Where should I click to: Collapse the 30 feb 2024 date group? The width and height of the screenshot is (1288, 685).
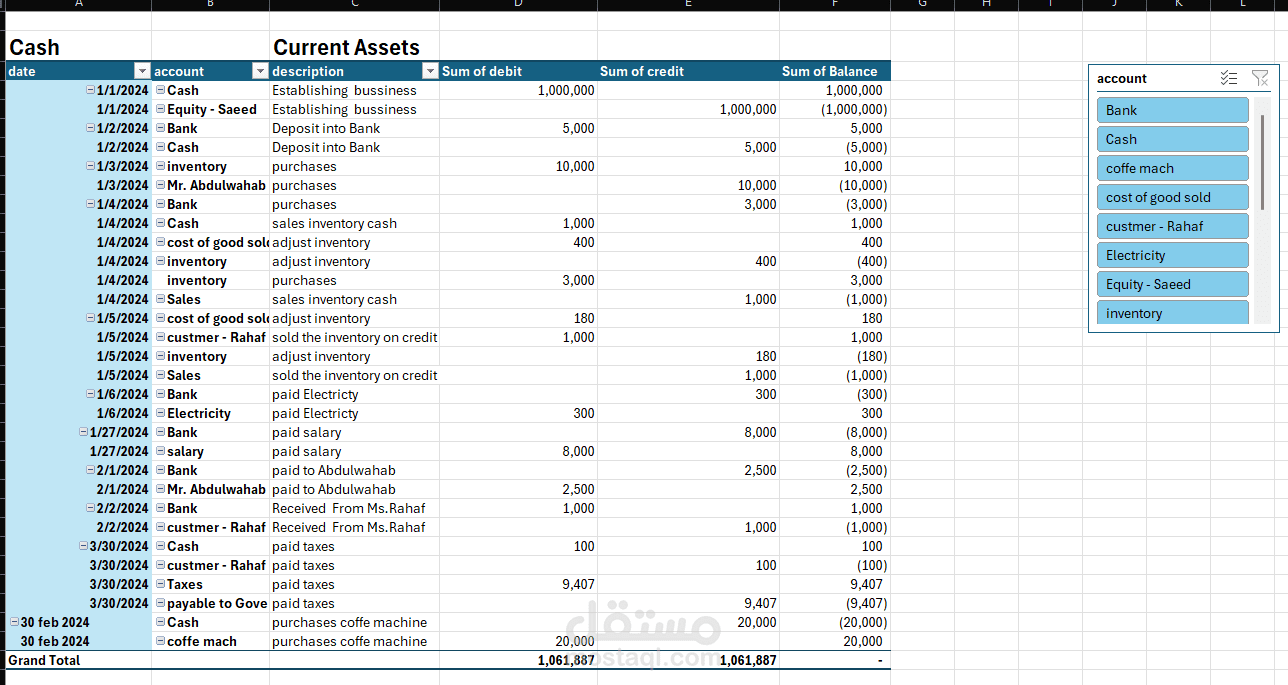tap(14, 622)
